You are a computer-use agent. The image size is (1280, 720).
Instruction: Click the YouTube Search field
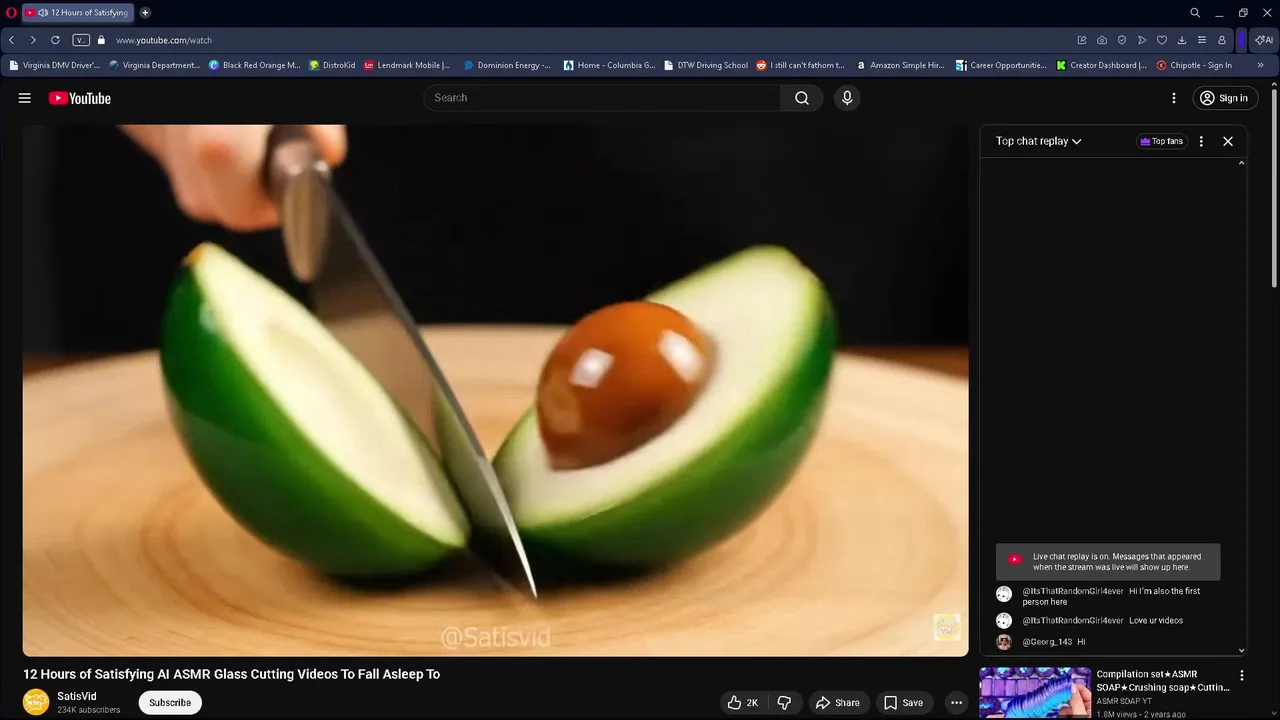pos(603,98)
